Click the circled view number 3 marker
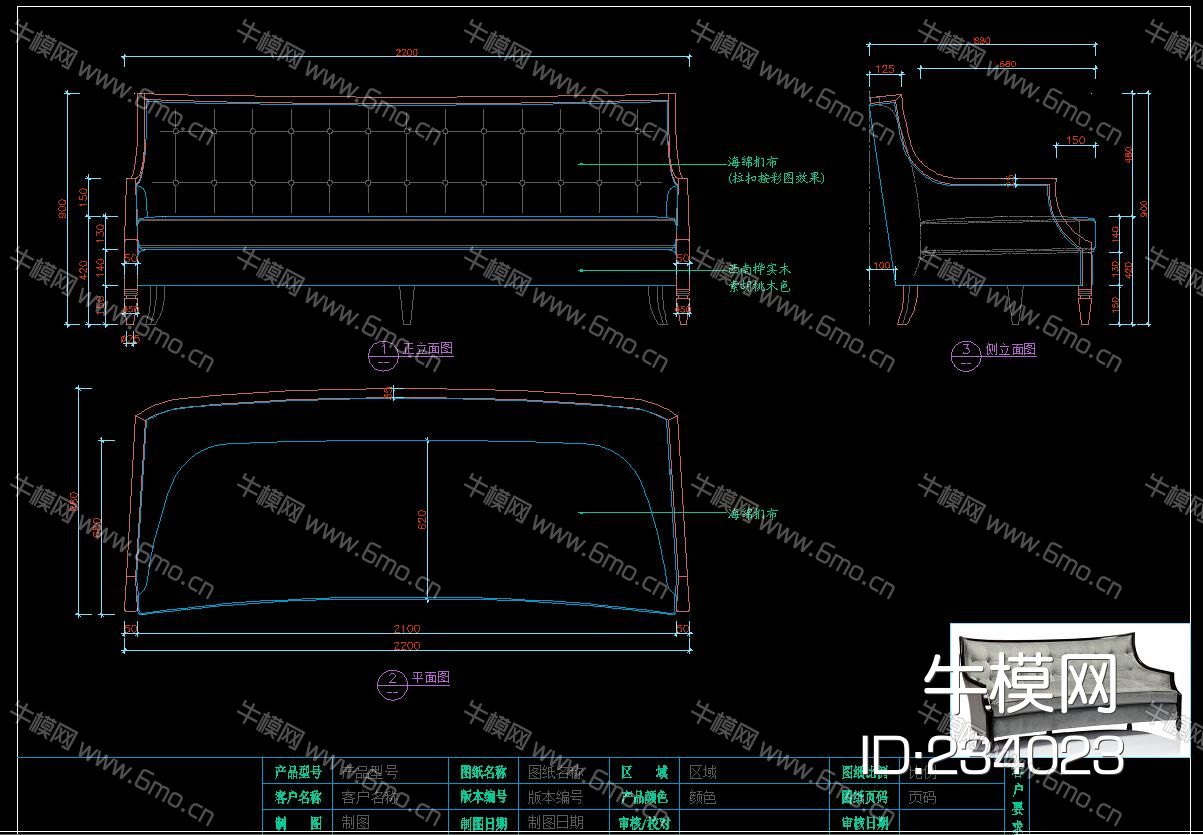The width and height of the screenshot is (1203, 835). click(966, 354)
